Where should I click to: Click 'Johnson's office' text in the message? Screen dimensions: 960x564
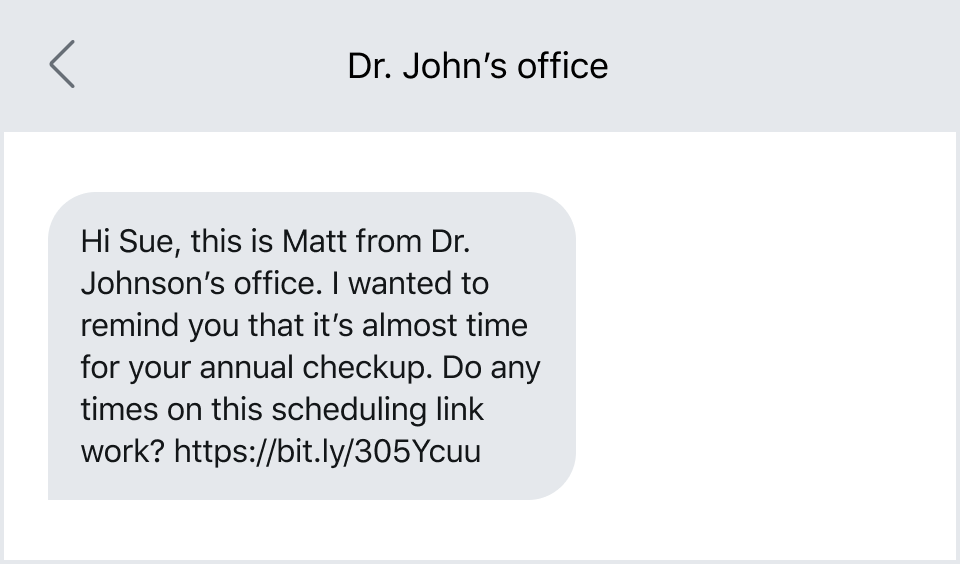201,284
